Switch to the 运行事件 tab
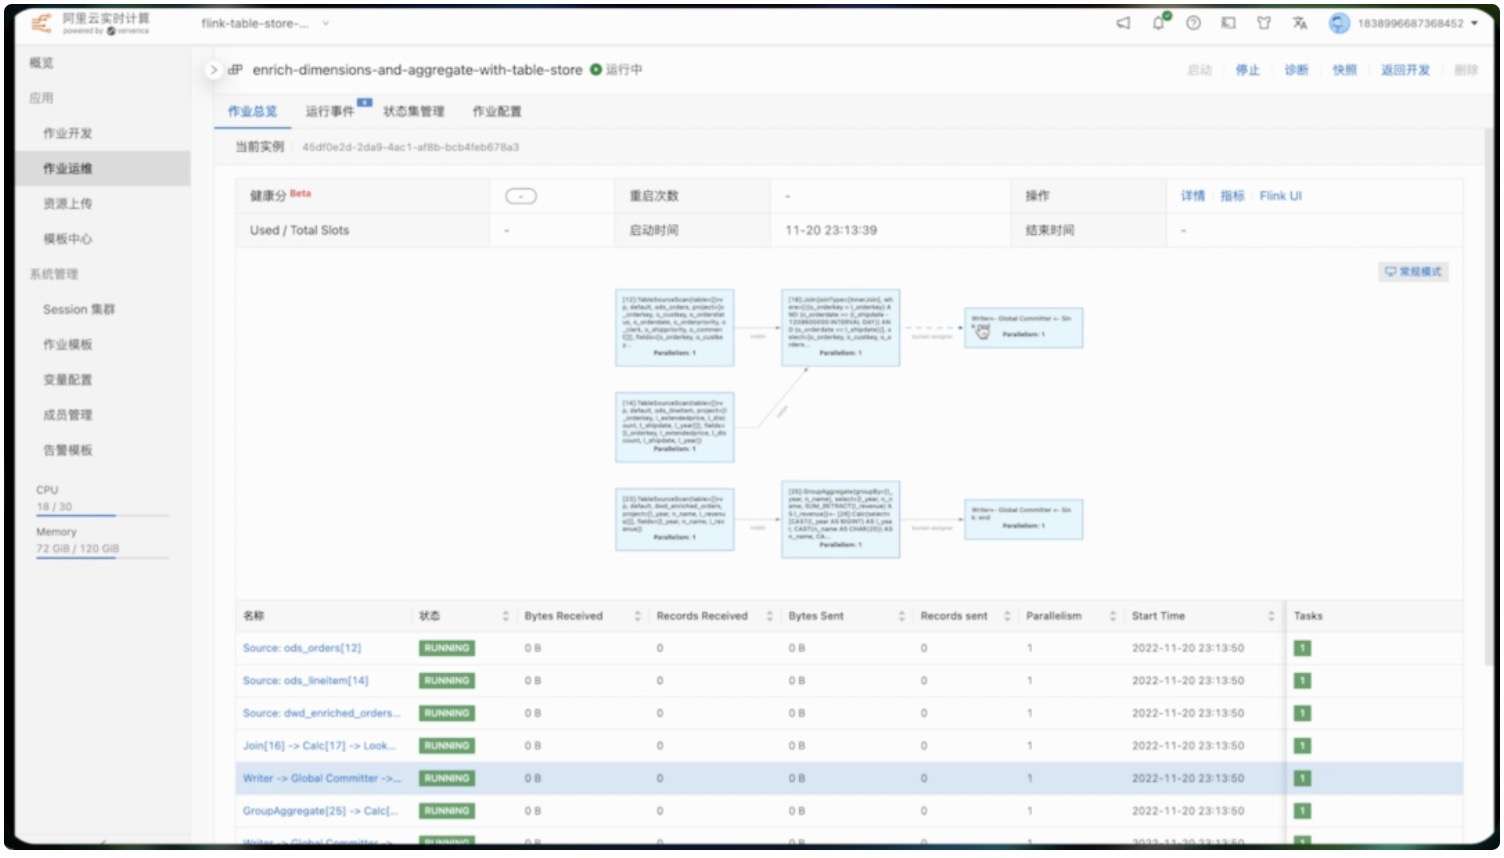 (x=330, y=111)
